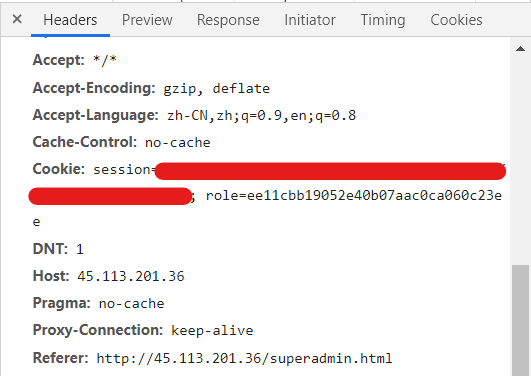
Task: Open the Preview tab
Action: (147, 20)
